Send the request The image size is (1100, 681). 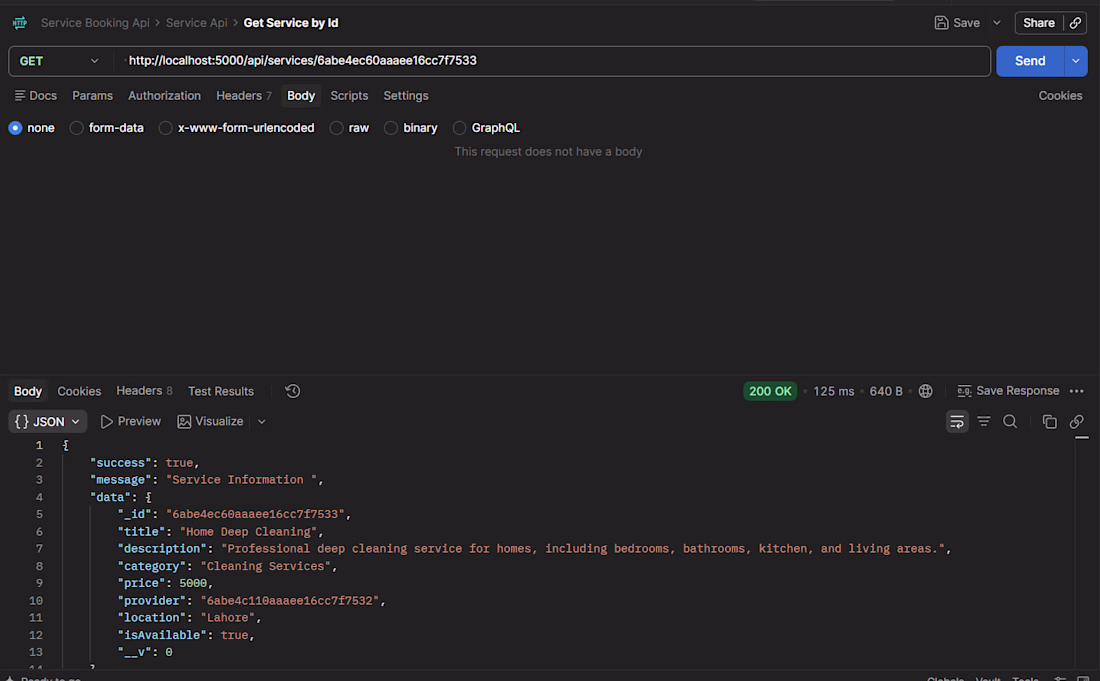(1030, 61)
